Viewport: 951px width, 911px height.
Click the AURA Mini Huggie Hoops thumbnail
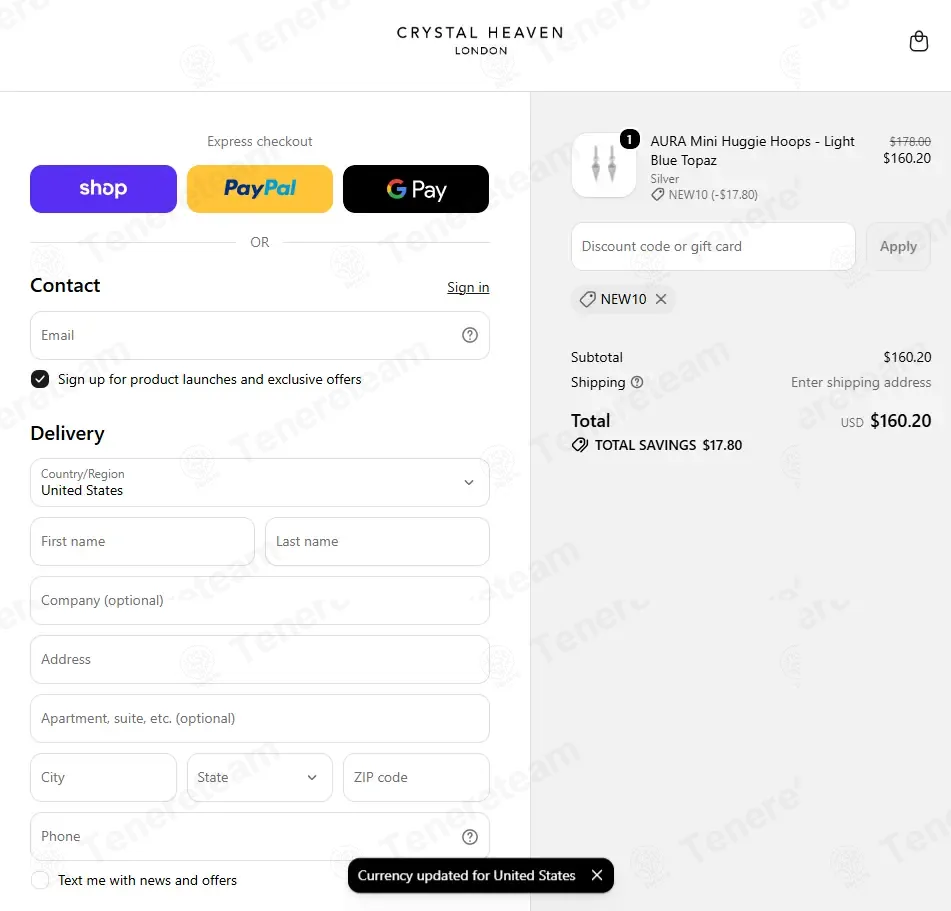604,165
